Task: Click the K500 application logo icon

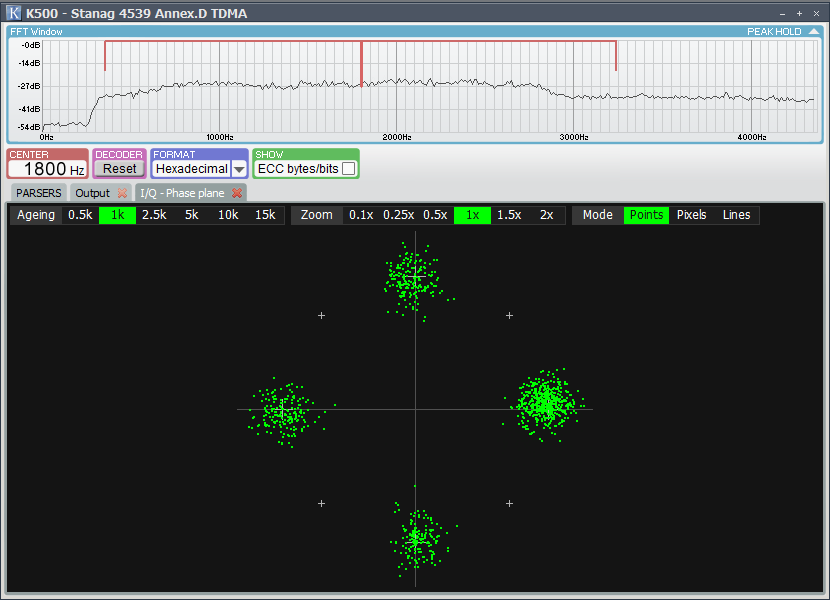Action: pyautogui.click(x=14, y=13)
